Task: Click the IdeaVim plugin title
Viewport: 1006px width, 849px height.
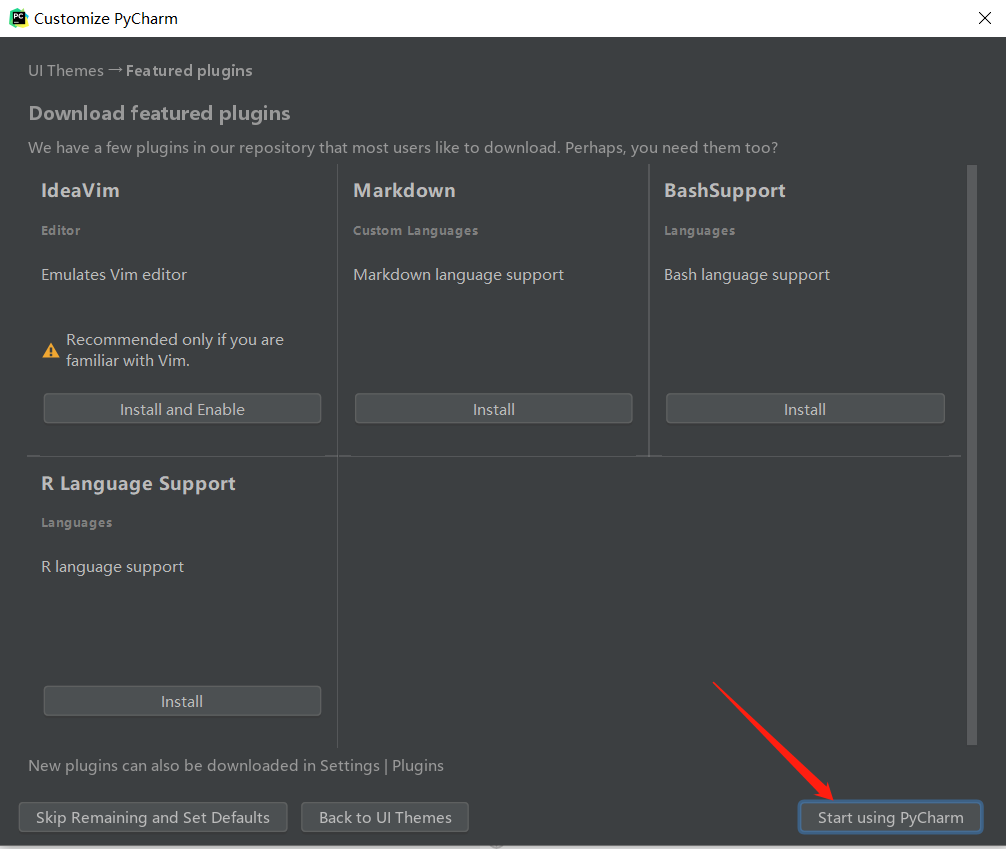Action: tap(80, 191)
